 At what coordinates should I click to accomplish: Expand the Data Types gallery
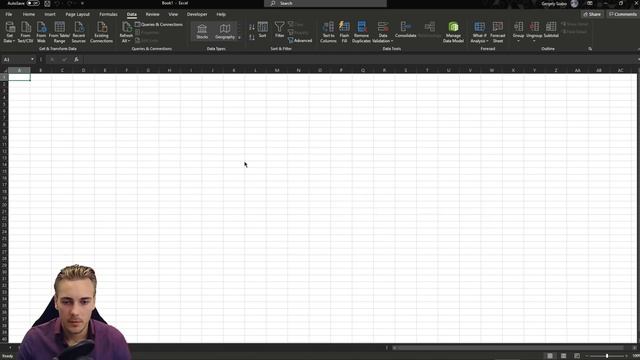point(239,37)
